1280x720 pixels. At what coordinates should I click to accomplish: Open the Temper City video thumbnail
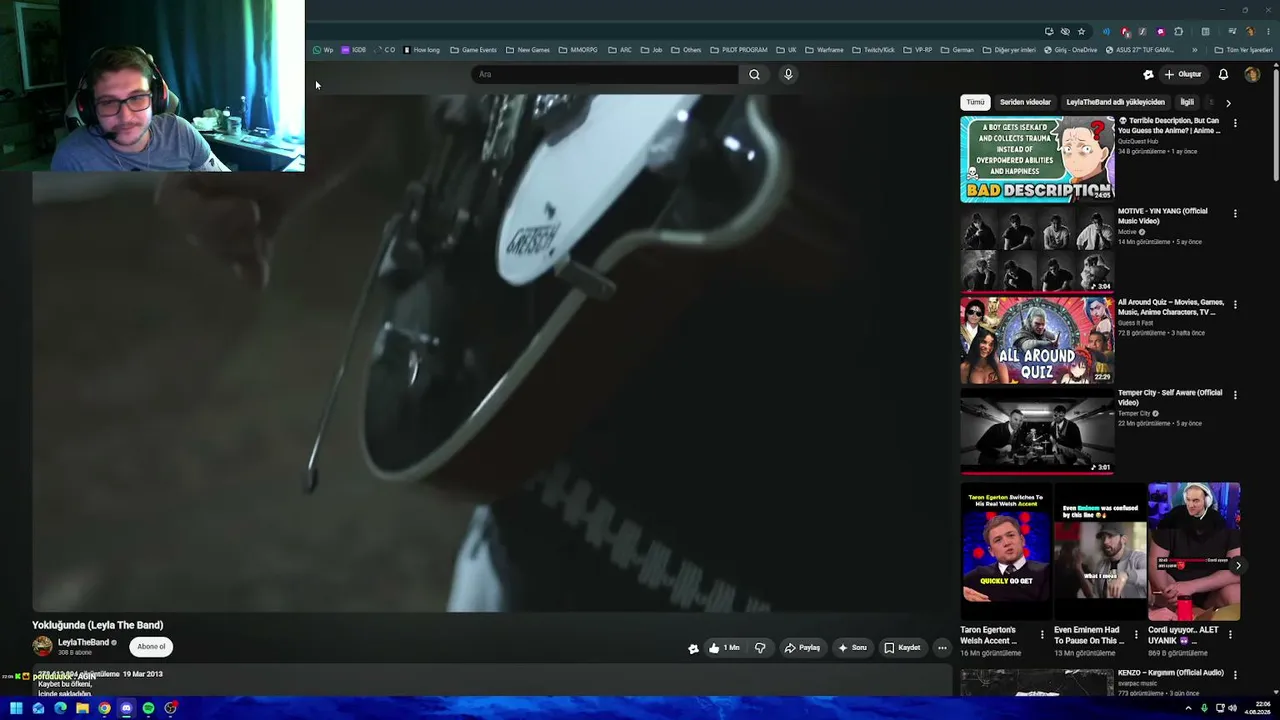1037,431
